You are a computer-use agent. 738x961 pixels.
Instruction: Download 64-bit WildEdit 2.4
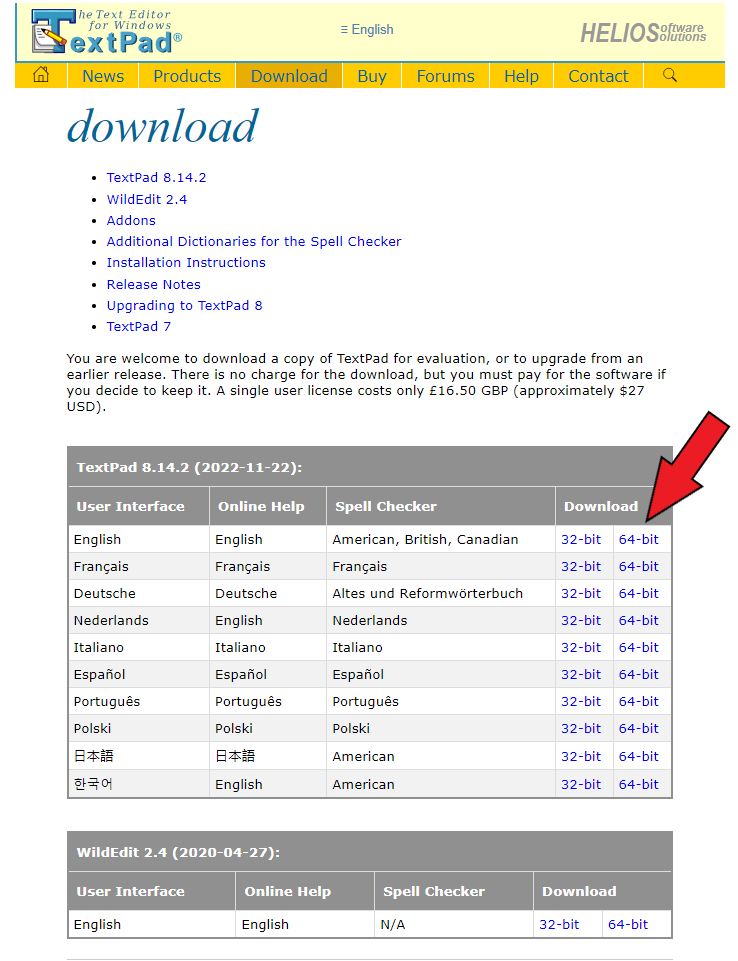point(628,924)
